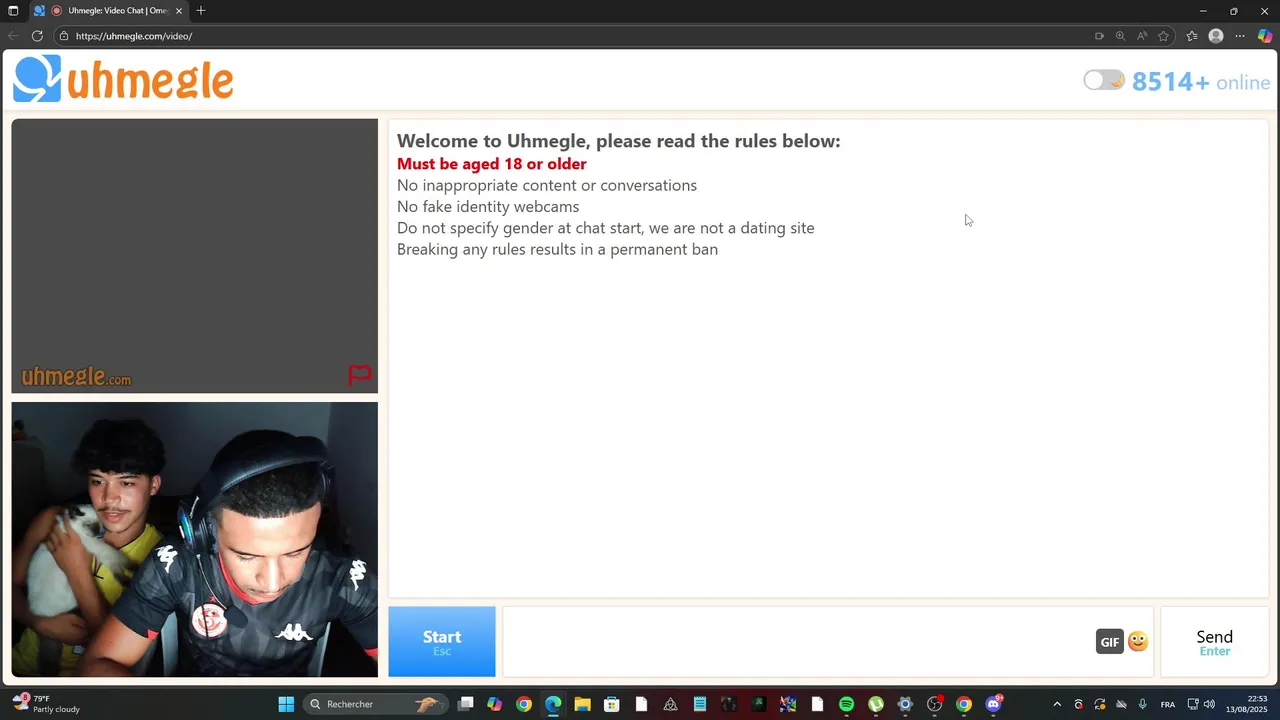Click the Send button
This screenshot has width=1280, height=720.
click(1214, 642)
